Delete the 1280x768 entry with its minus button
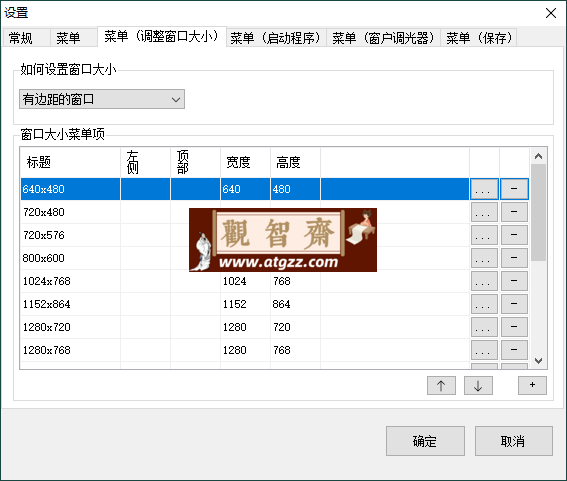 514,350
